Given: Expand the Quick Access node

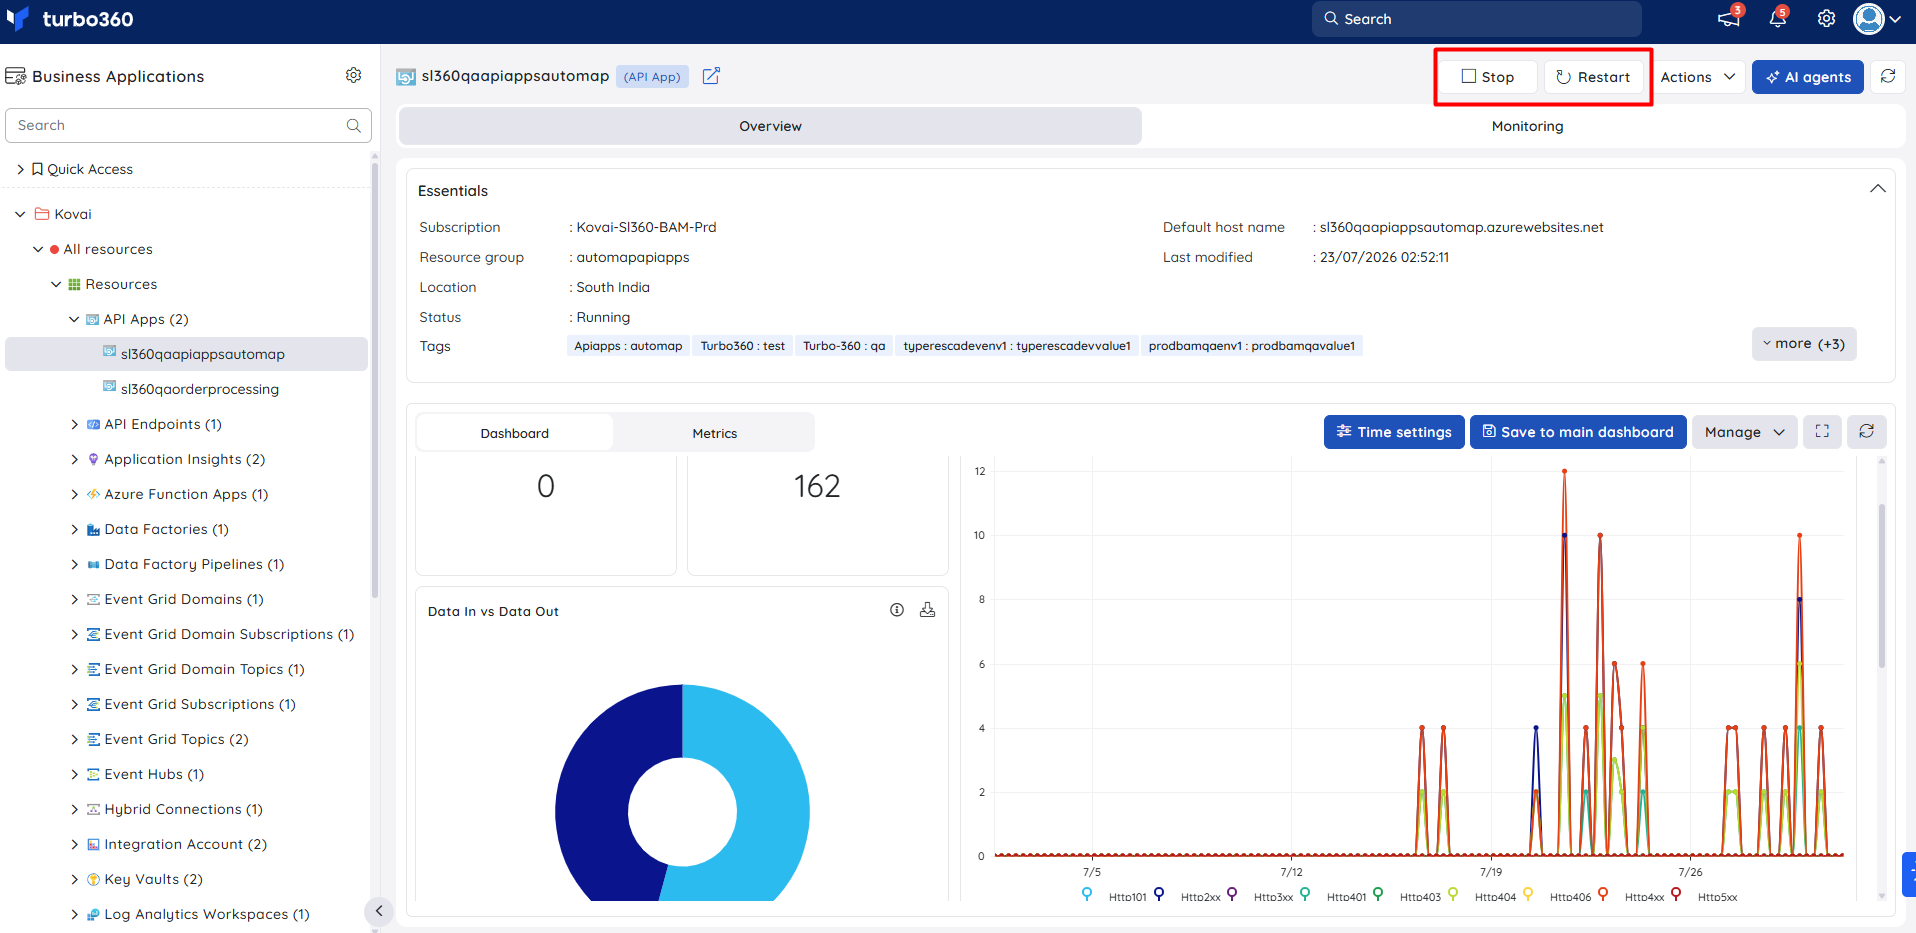Looking at the screenshot, I should pos(20,169).
